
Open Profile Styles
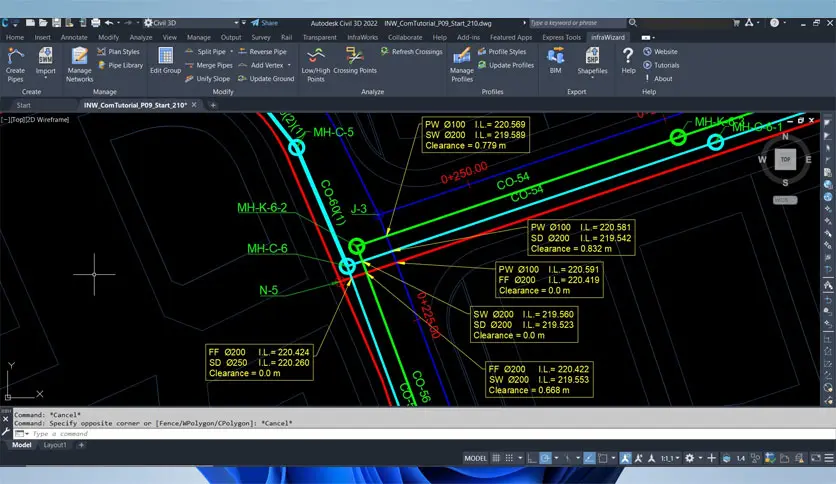click(x=502, y=52)
